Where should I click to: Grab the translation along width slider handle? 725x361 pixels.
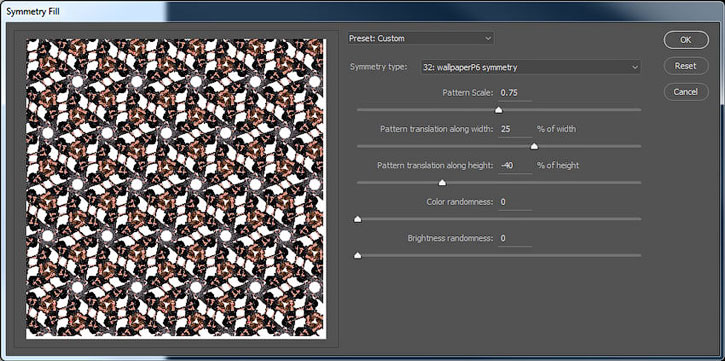click(534, 147)
